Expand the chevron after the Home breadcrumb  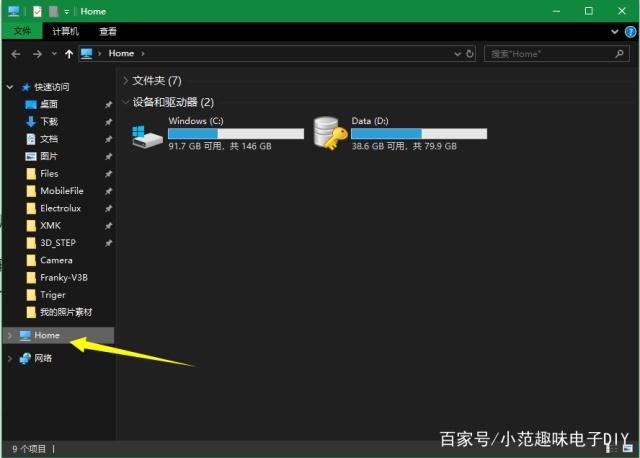click(142, 53)
